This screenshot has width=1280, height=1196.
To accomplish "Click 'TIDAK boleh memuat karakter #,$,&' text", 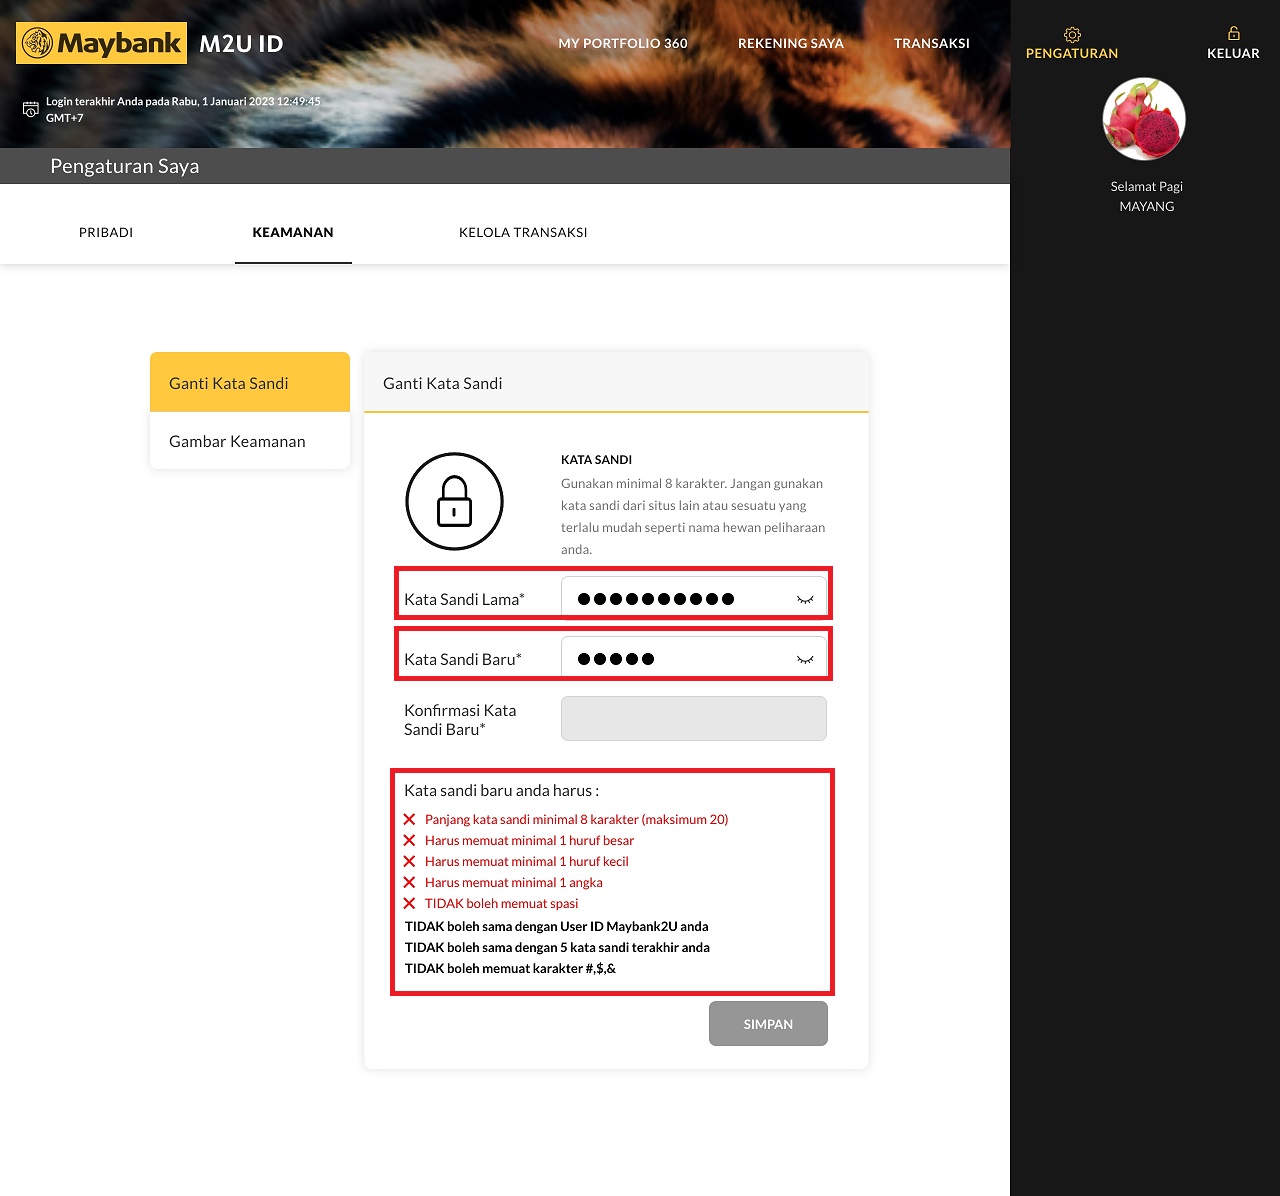I will [510, 968].
